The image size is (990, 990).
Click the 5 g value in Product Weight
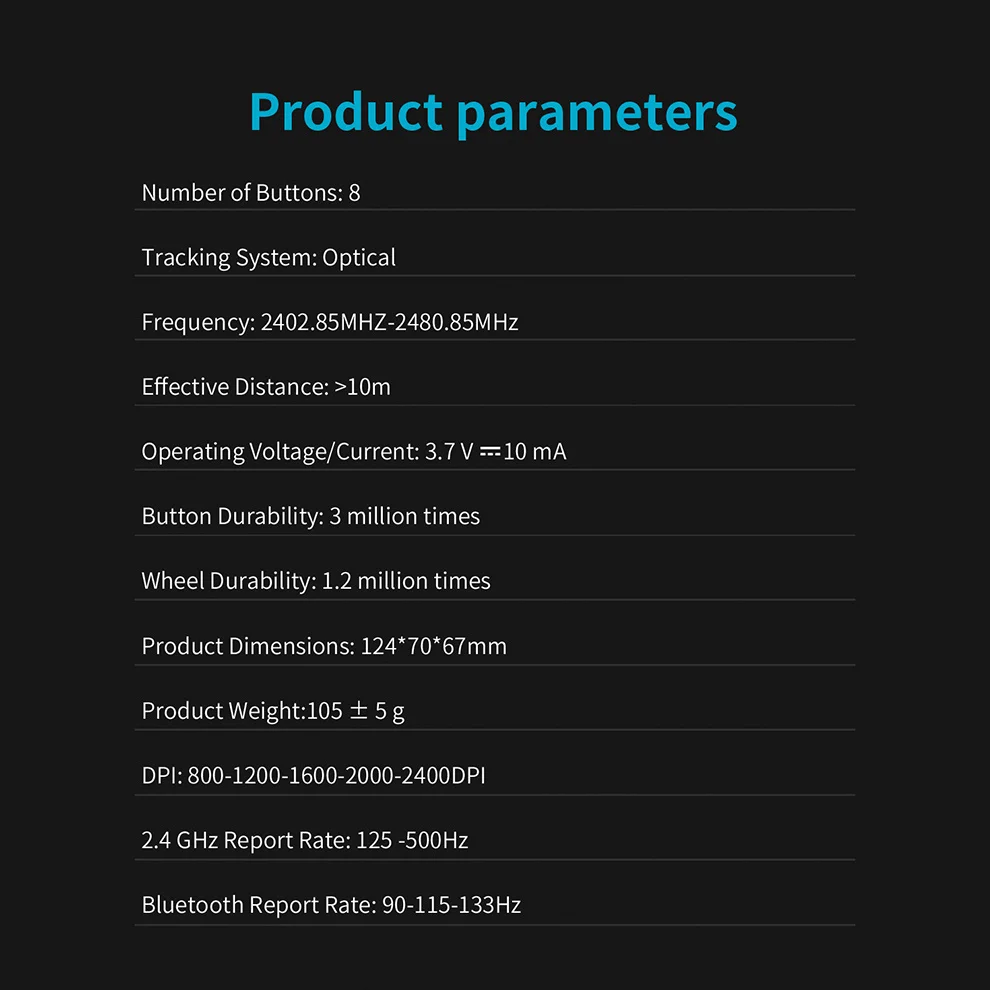pos(390,712)
